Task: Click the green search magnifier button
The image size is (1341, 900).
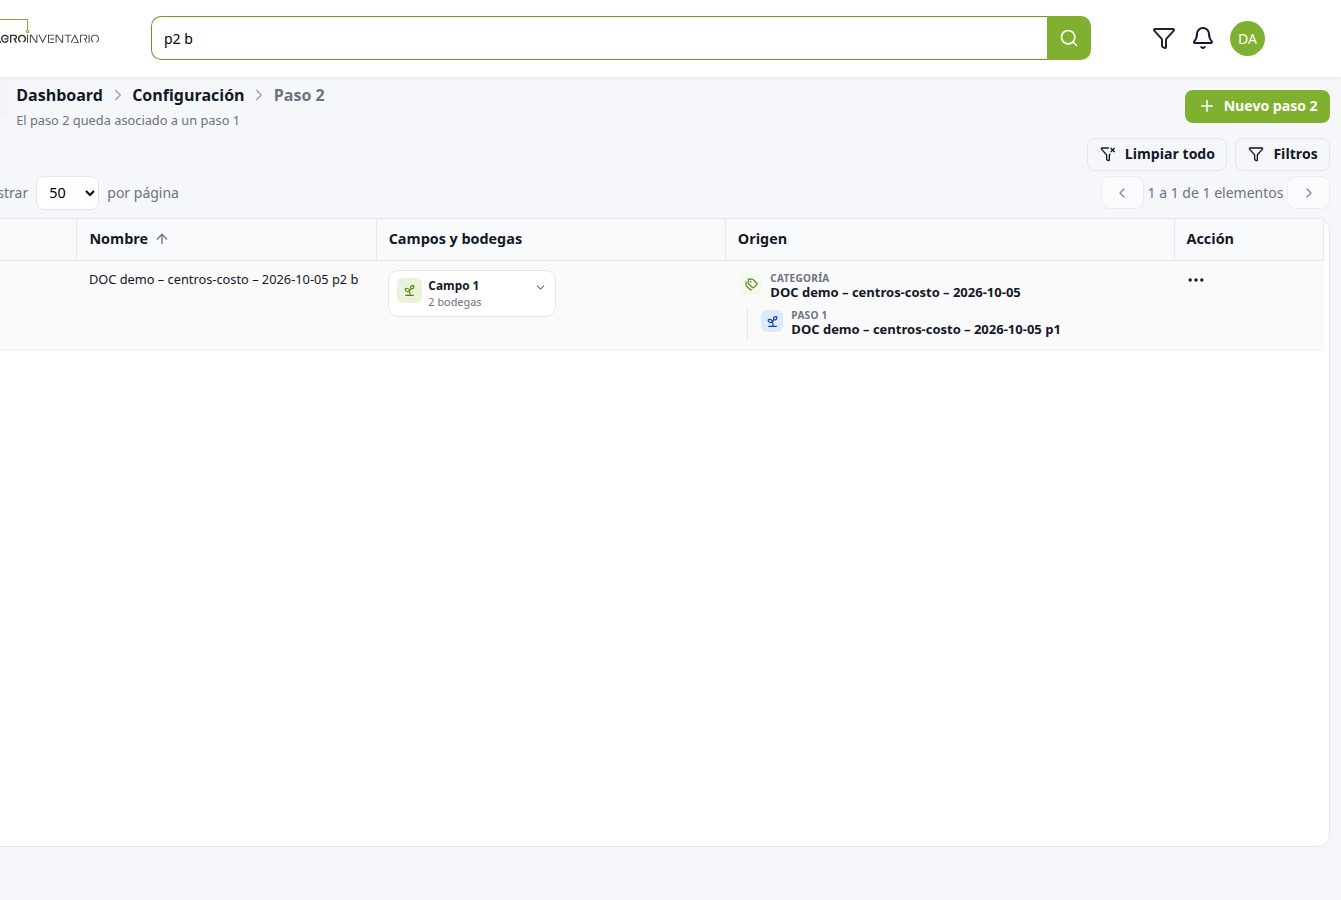Action: [x=1069, y=38]
